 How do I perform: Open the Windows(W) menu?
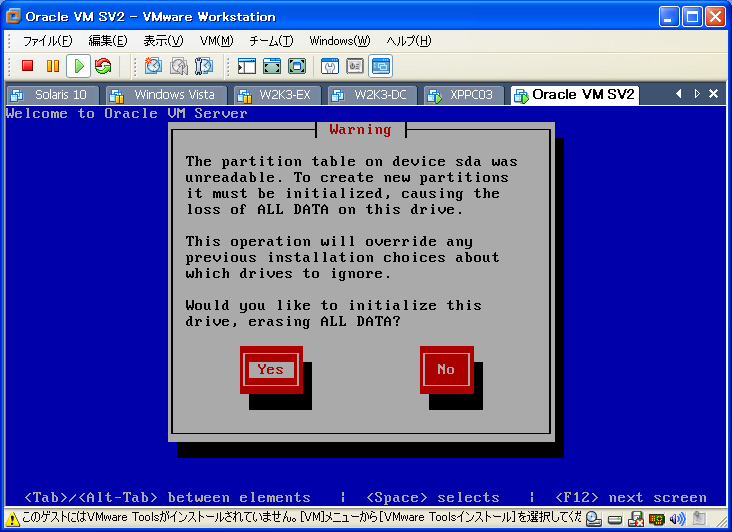click(x=340, y=41)
